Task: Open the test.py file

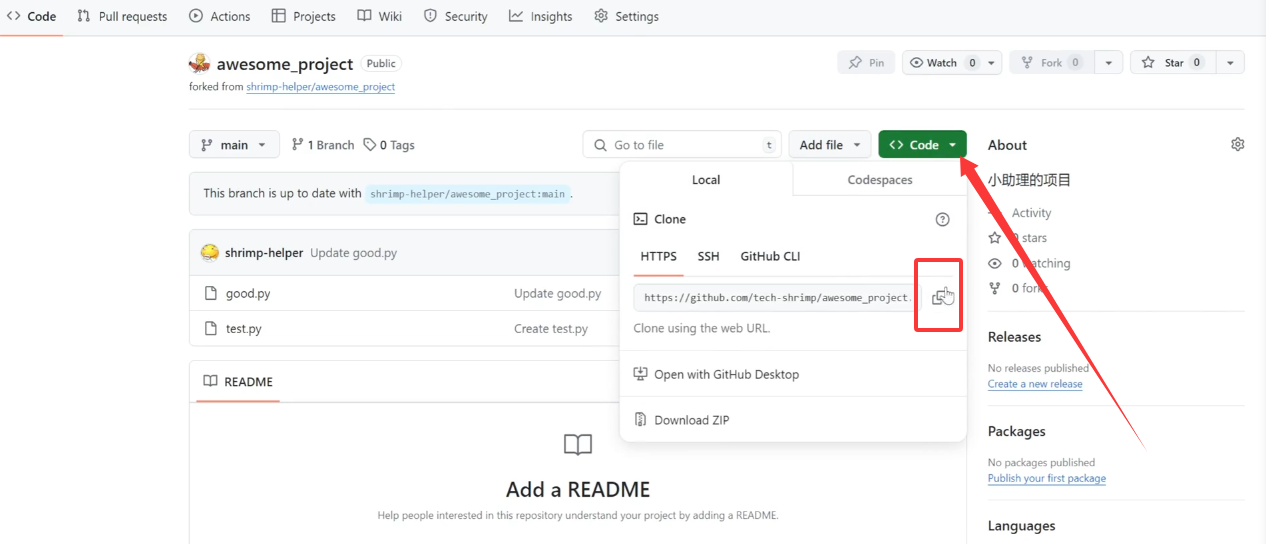Action: pos(243,329)
